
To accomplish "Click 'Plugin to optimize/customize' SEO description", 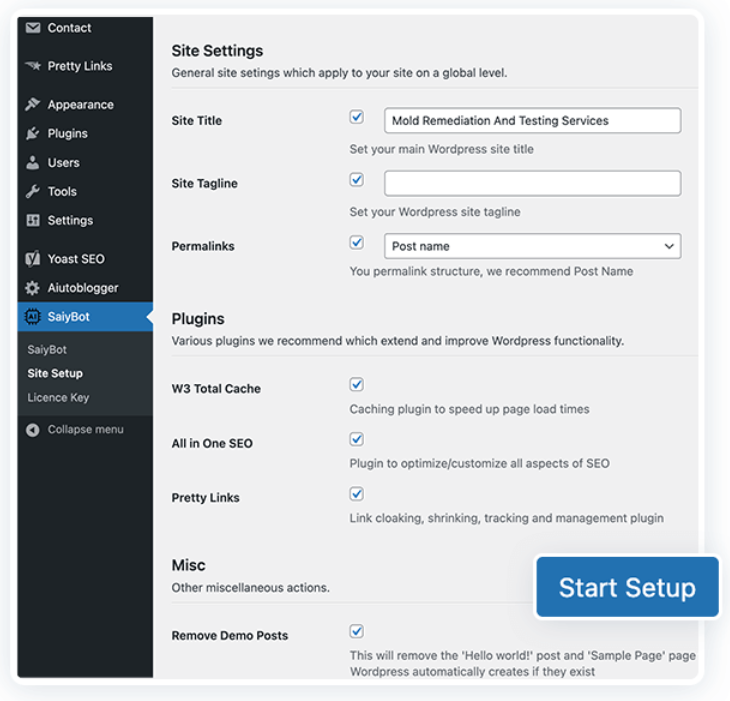I will [480, 464].
